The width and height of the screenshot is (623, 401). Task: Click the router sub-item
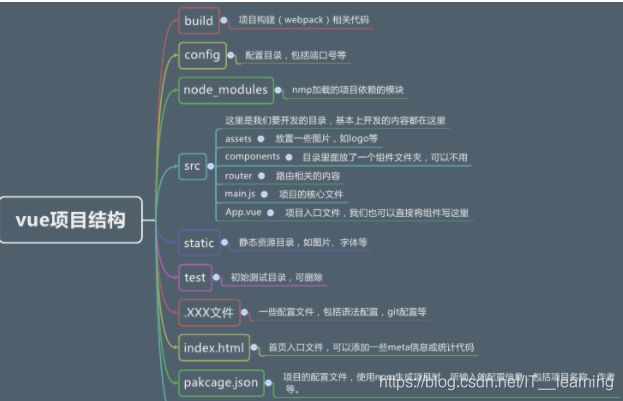[x=238, y=175]
